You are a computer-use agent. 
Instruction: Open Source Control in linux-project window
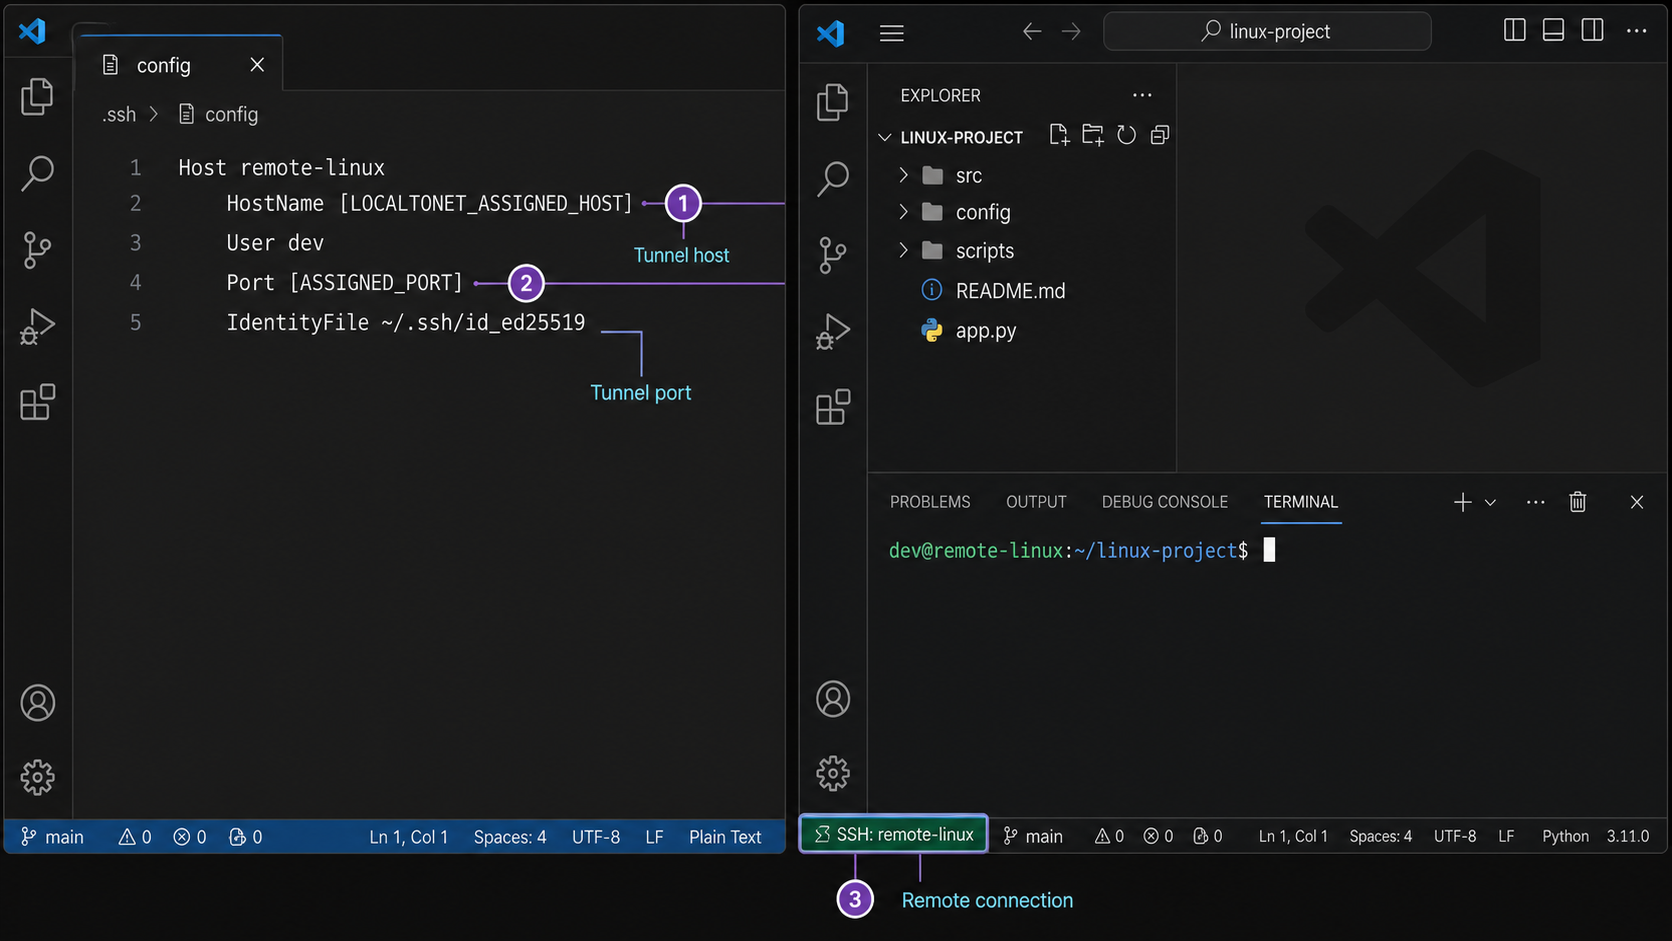tap(833, 255)
